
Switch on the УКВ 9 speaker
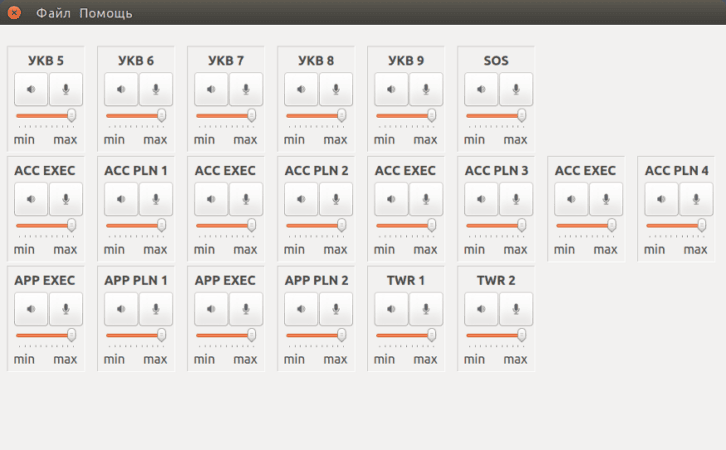coord(391,89)
